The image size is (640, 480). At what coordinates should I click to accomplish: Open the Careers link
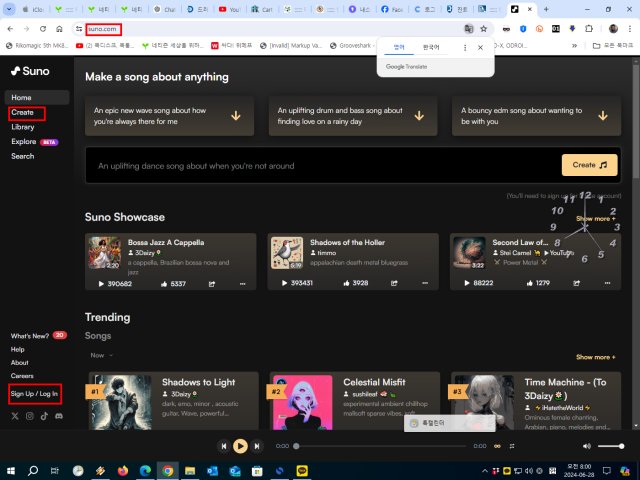[22, 376]
